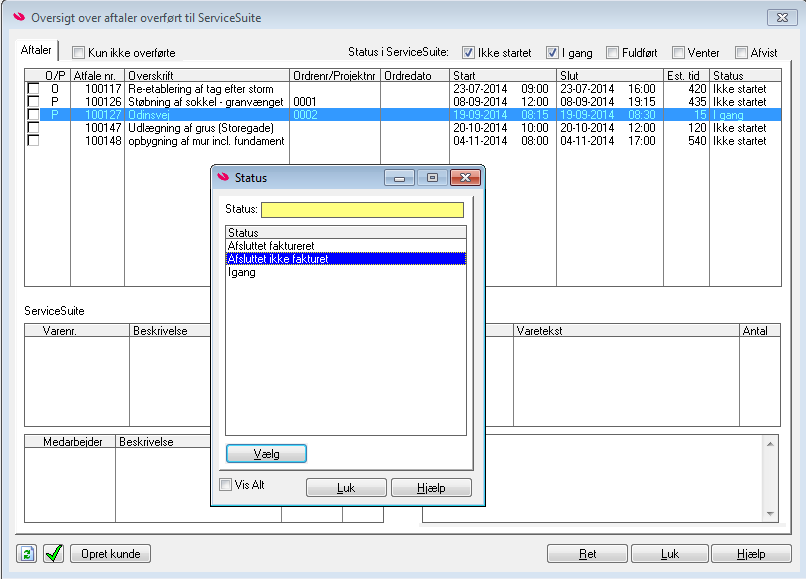Sort by Overskrift column header
The image size is (806, 579).
point(207,76)
